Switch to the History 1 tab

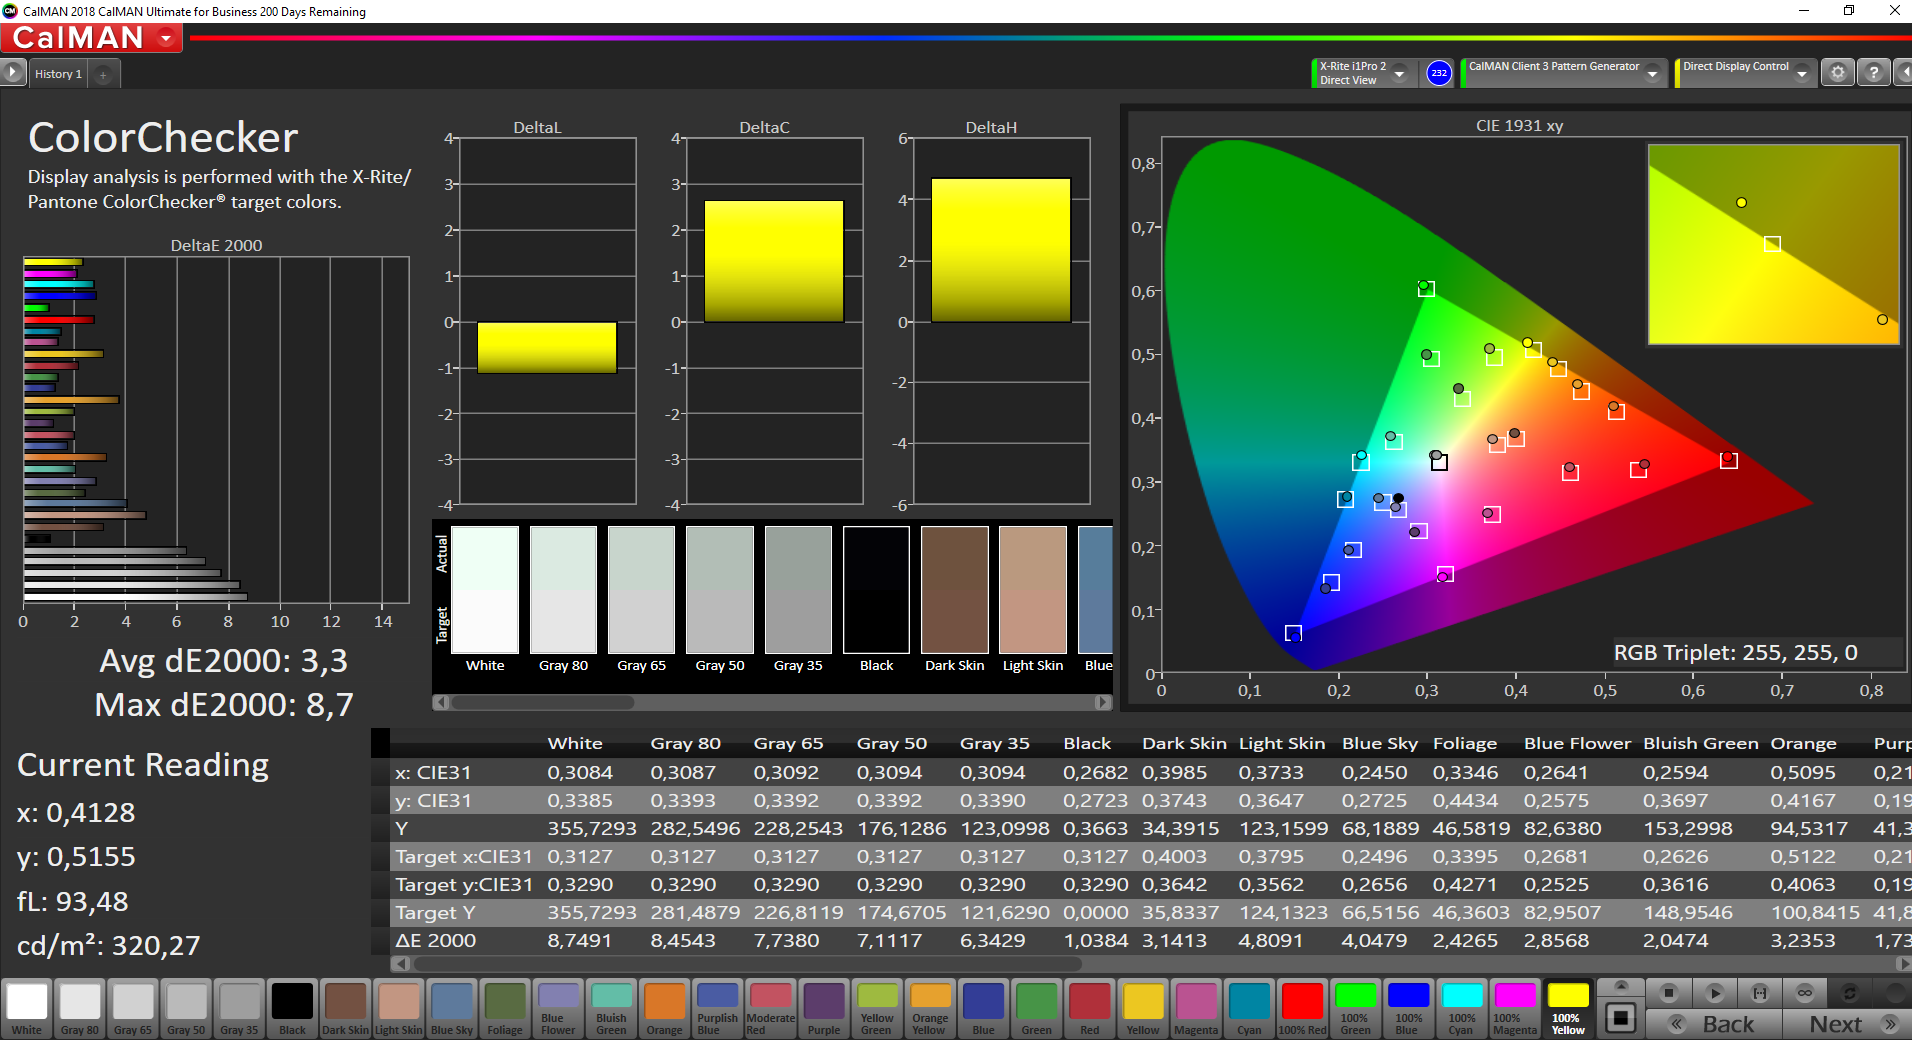[x=58, y=74]
